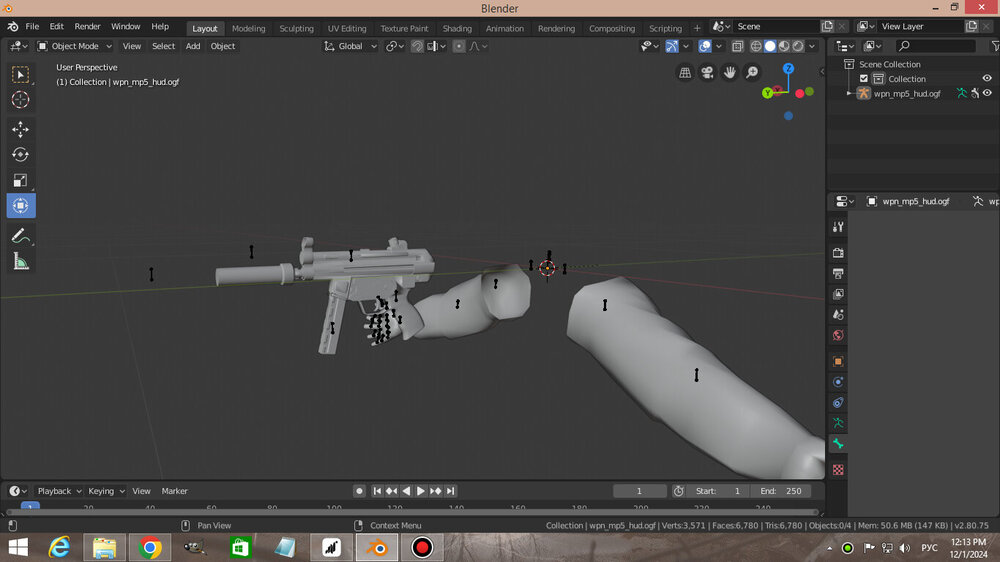The image size is (1000, 562).
Task: Toggle camera view in the viewport
Action: coord(707,72)
